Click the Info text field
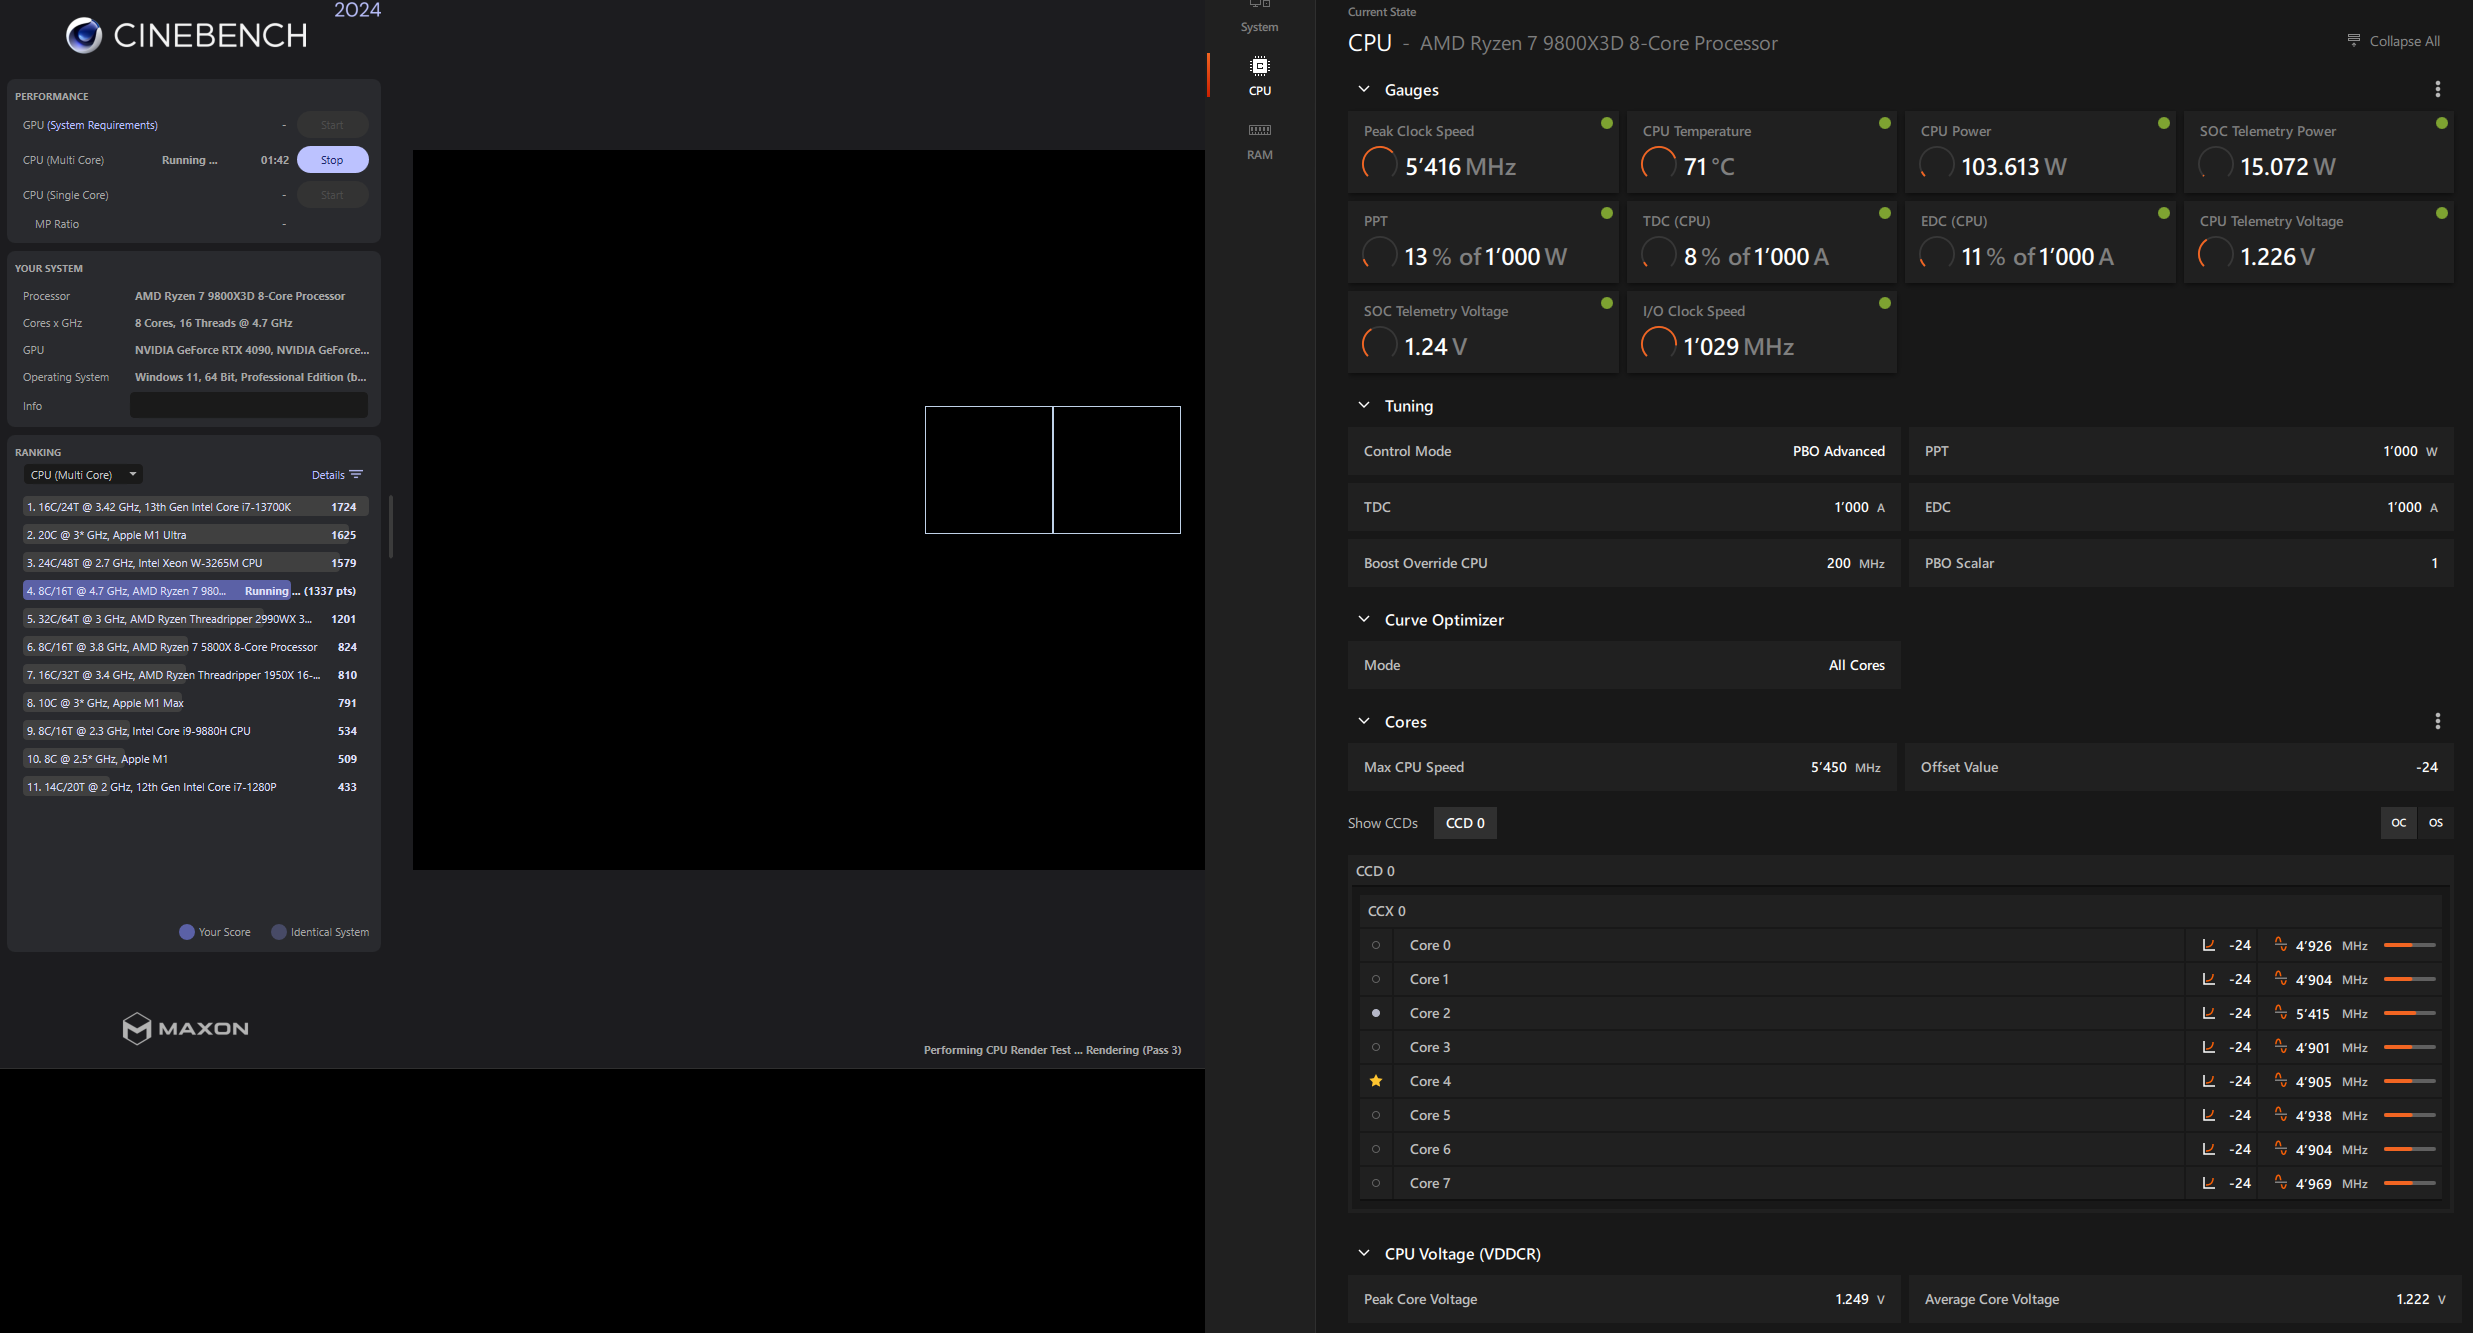Screen dimensions: 2473x1333 (x=248, y=406)
